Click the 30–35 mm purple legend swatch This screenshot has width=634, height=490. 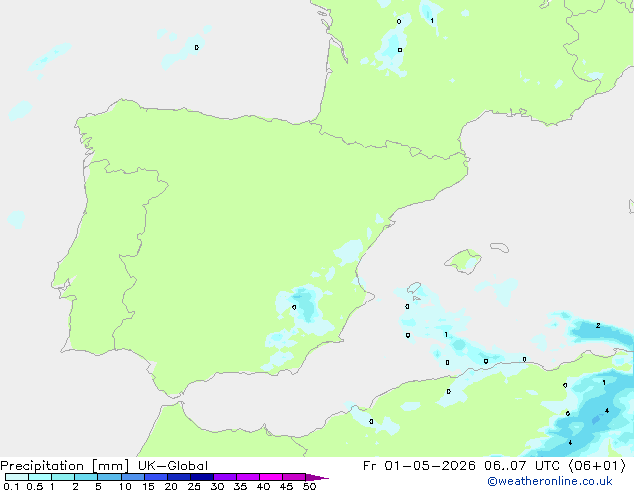pyautogui.click(x=225, y=477)
